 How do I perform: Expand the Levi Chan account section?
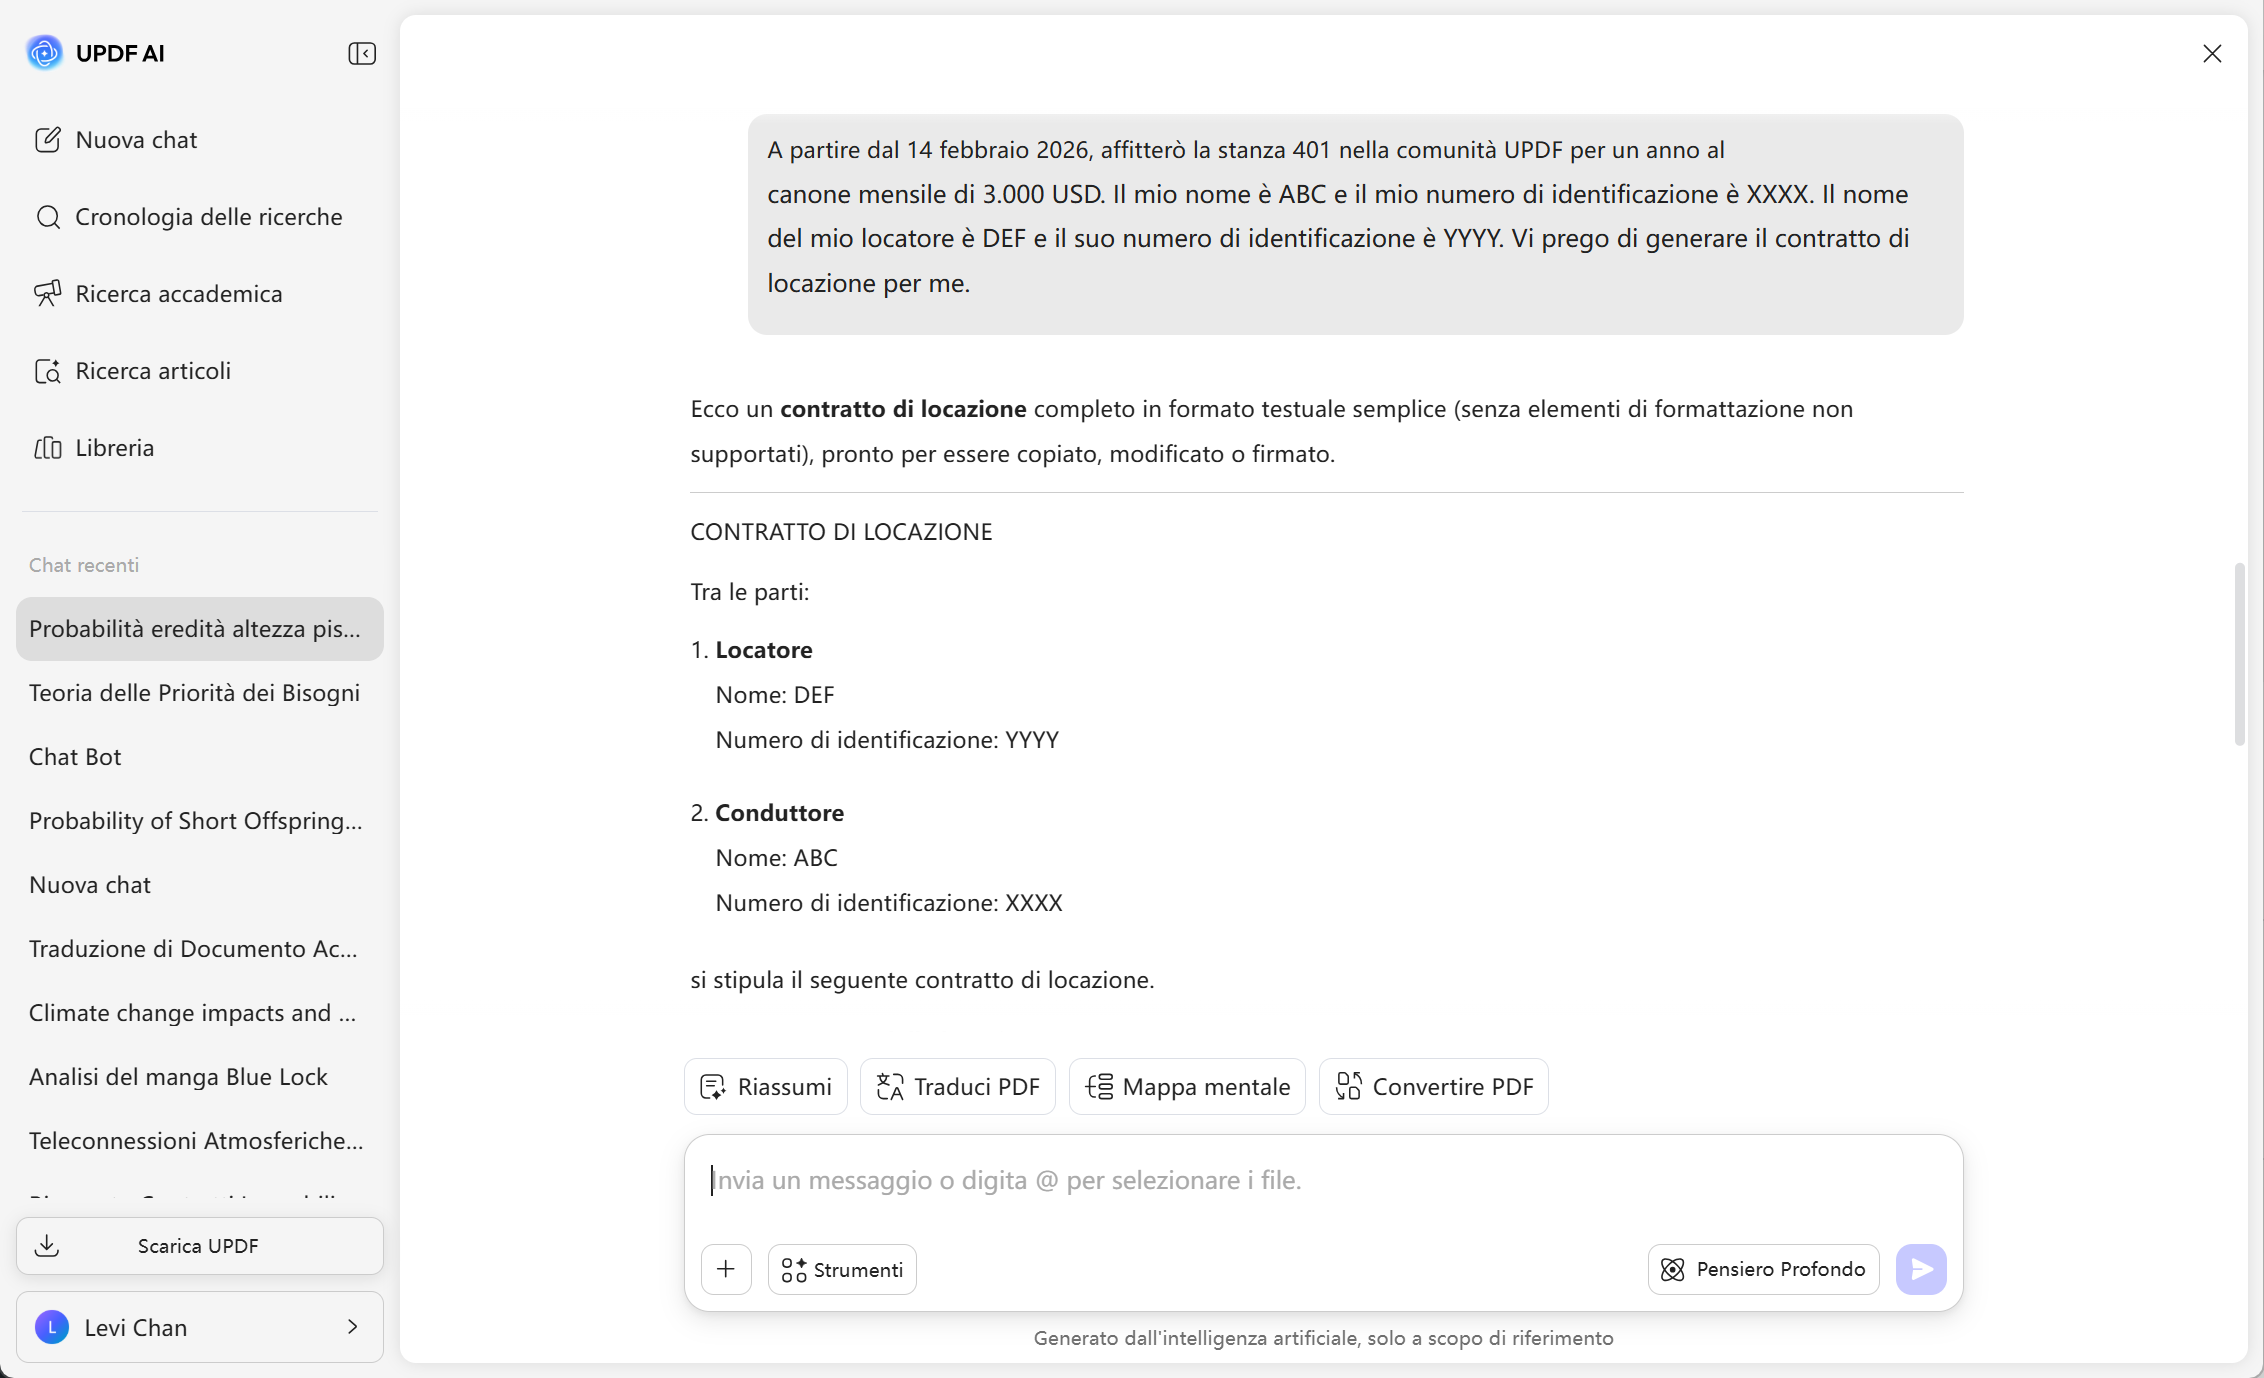point(199,1326)
